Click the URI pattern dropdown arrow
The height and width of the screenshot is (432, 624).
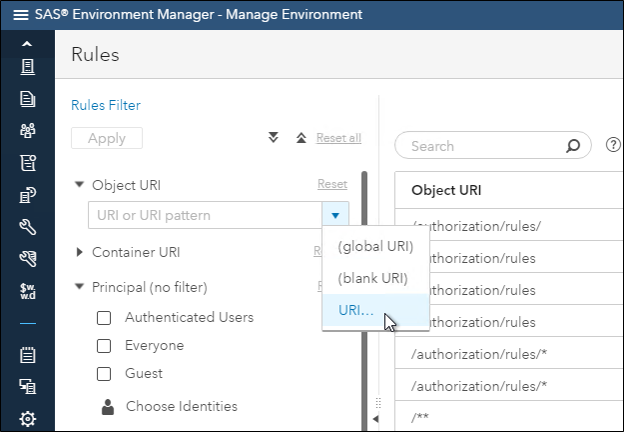335,215
